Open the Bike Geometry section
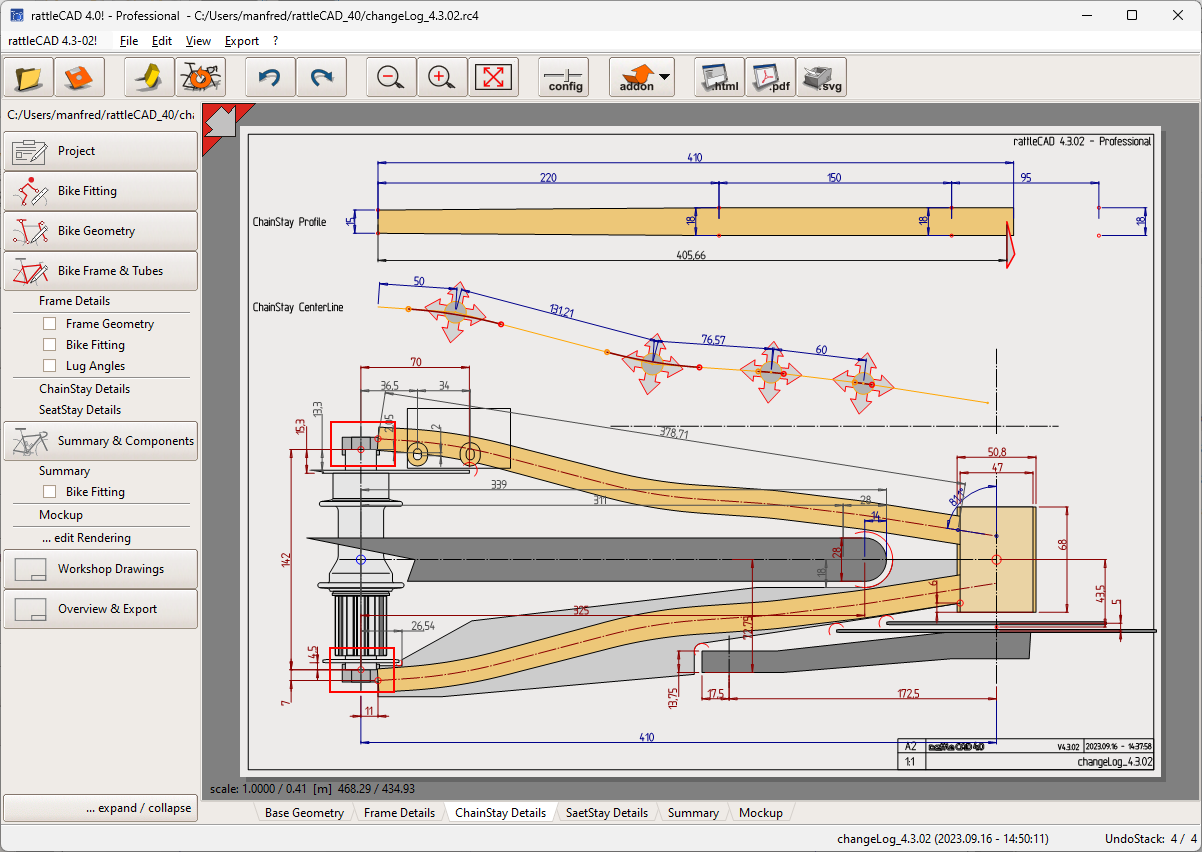The width and height of the screenshot is (1202, 852). click(100, 231)
